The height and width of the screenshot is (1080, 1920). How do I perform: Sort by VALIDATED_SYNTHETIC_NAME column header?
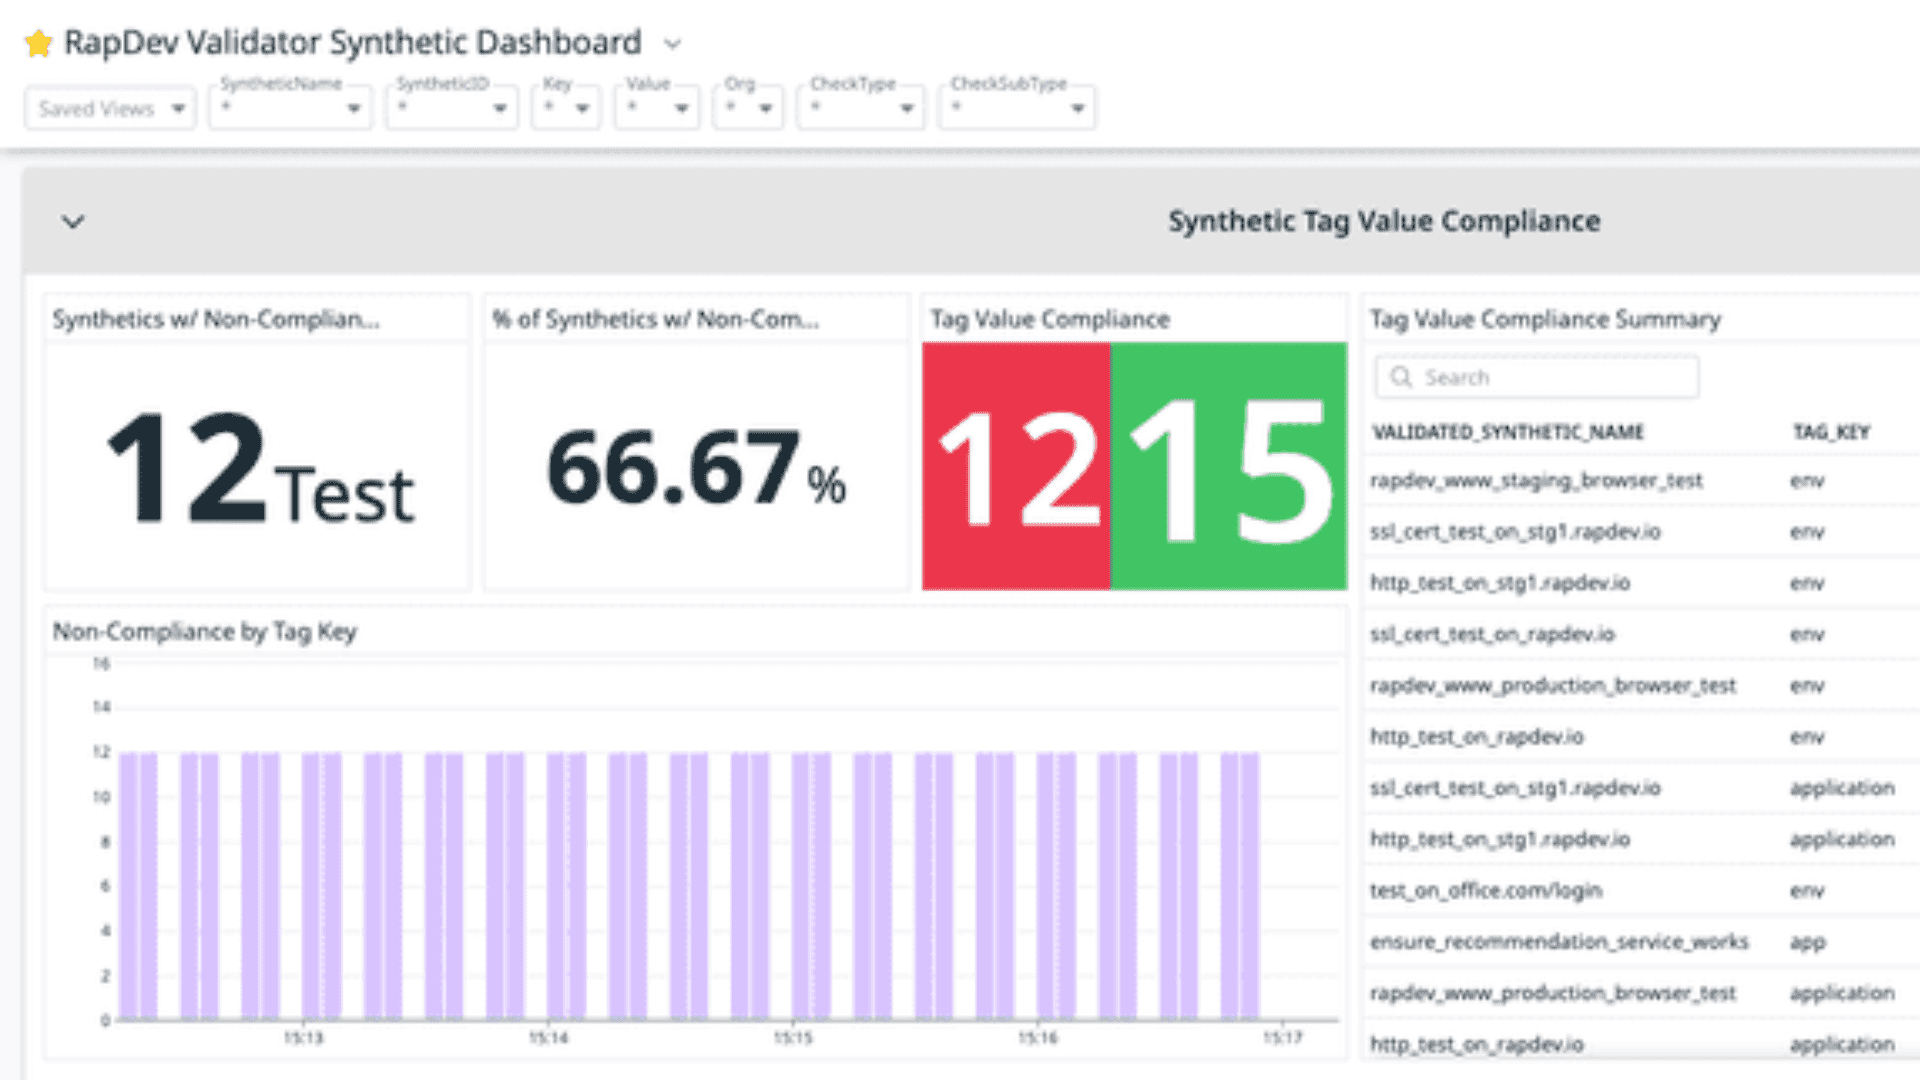point(1507,432)
